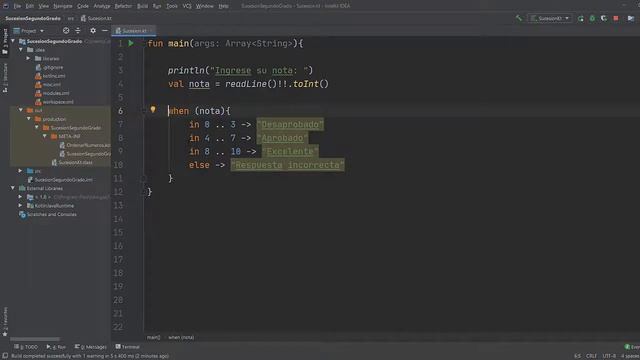Click the tool windows quick-access icon bottom-left
Screen dimensions: 640x360
5,356
